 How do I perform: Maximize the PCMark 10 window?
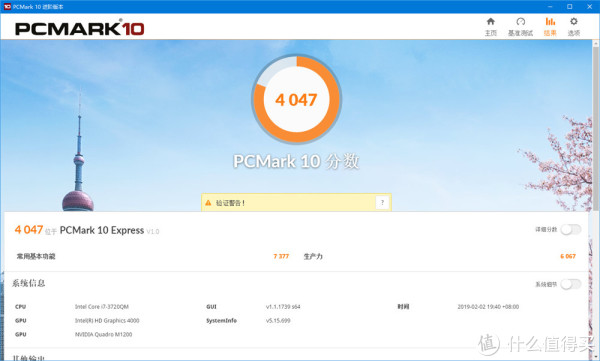(570, 7)
